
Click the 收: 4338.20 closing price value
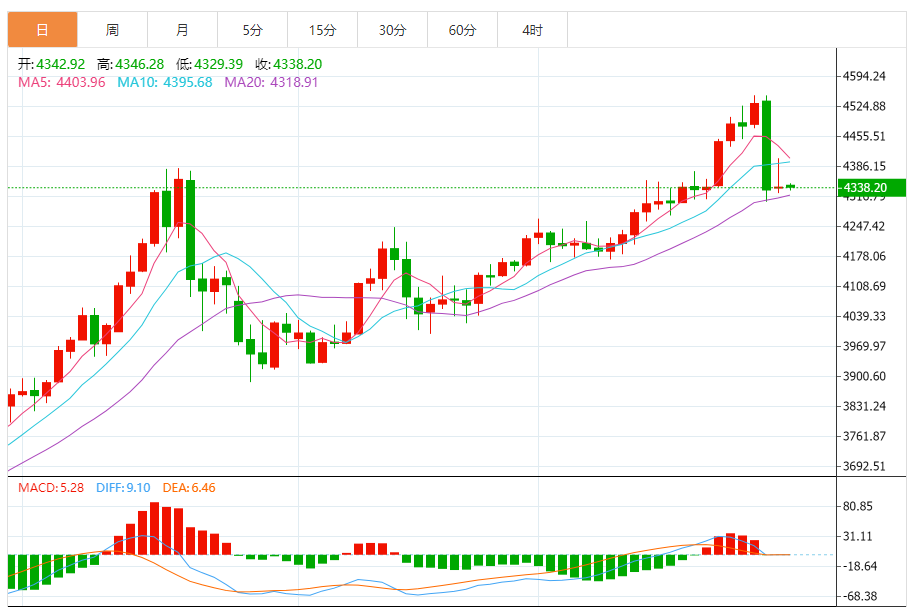tap(288, 64)
